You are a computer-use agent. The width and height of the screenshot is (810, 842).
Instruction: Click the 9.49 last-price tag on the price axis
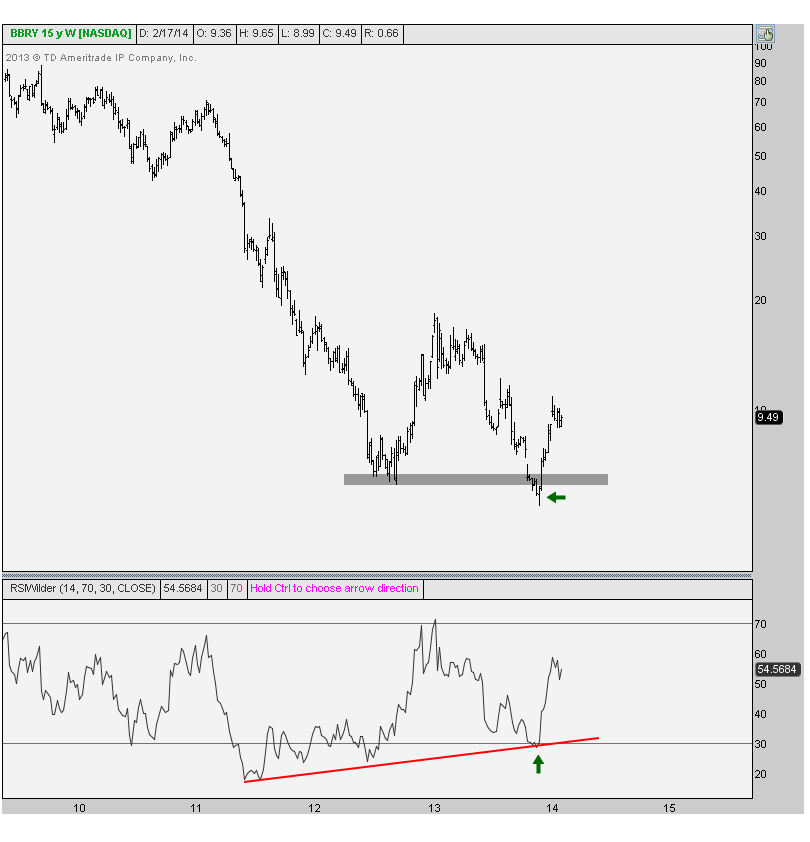(x=768, y=417)
